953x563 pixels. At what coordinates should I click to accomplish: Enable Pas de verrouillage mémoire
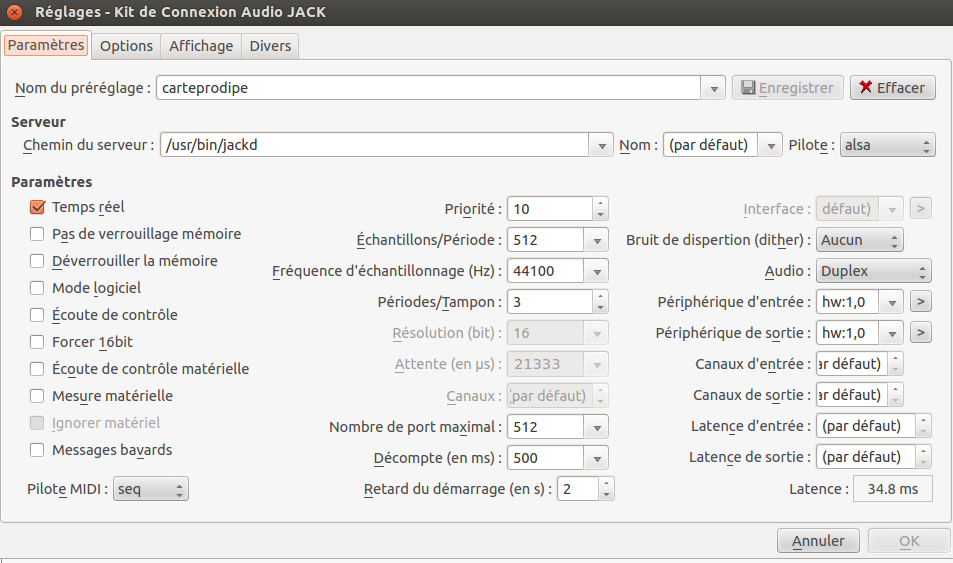37,234
